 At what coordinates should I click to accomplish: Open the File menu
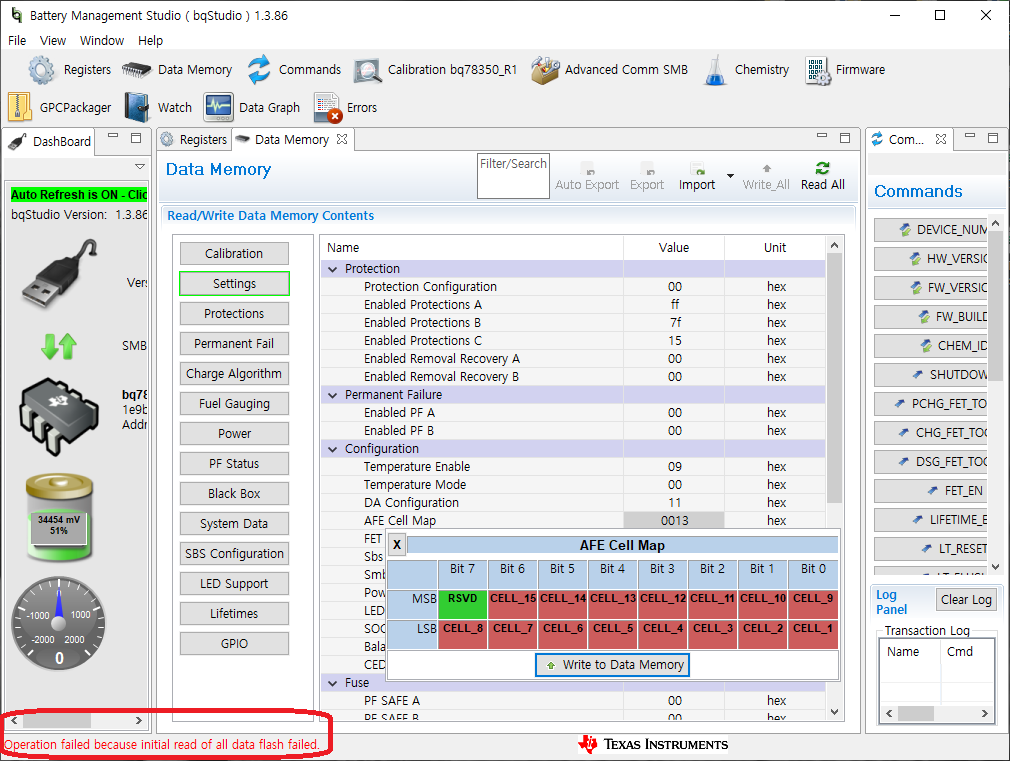coord(17,41)
